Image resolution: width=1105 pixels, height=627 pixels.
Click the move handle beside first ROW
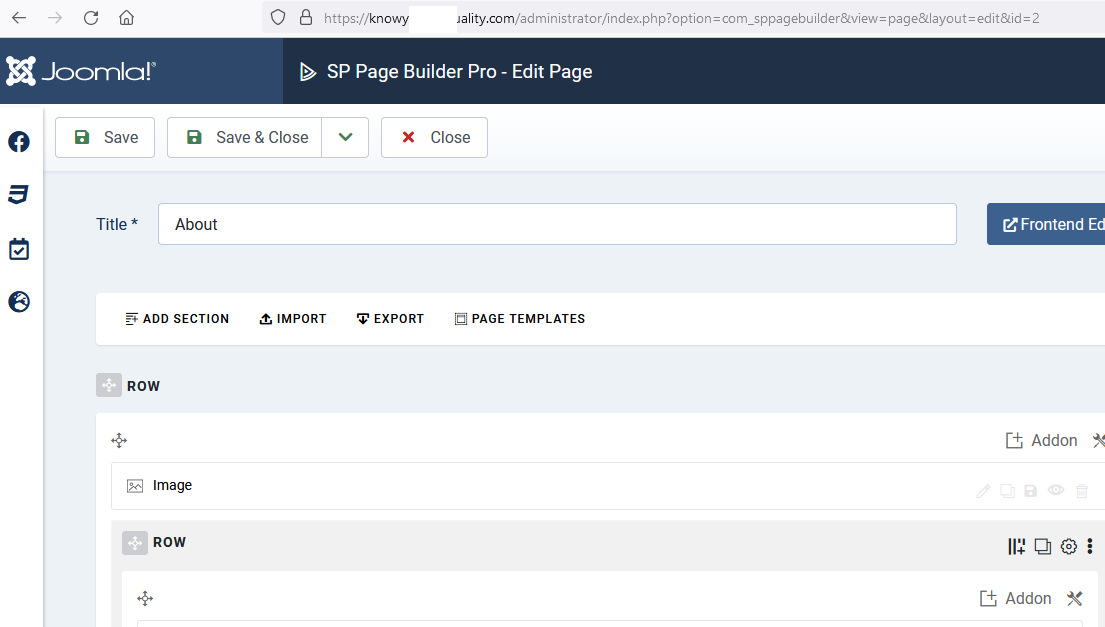coord(109,386)
